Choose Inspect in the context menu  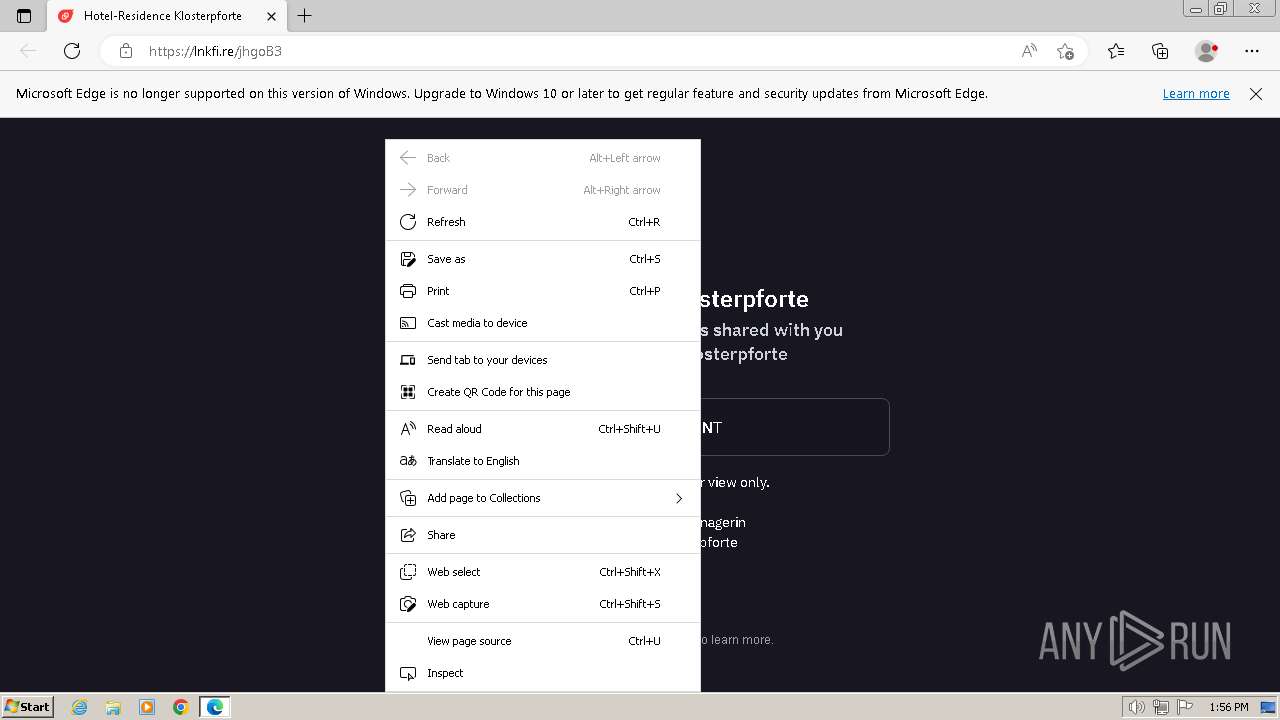coord(543,673)
